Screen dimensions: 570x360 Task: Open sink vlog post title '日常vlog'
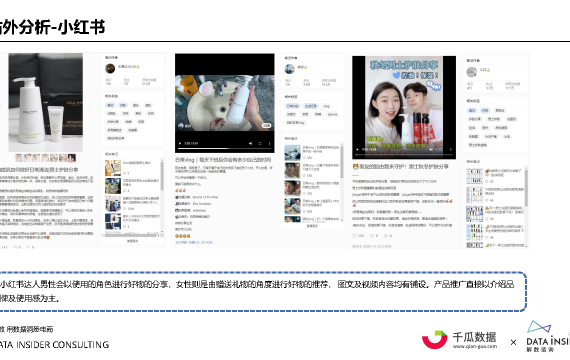222,160
